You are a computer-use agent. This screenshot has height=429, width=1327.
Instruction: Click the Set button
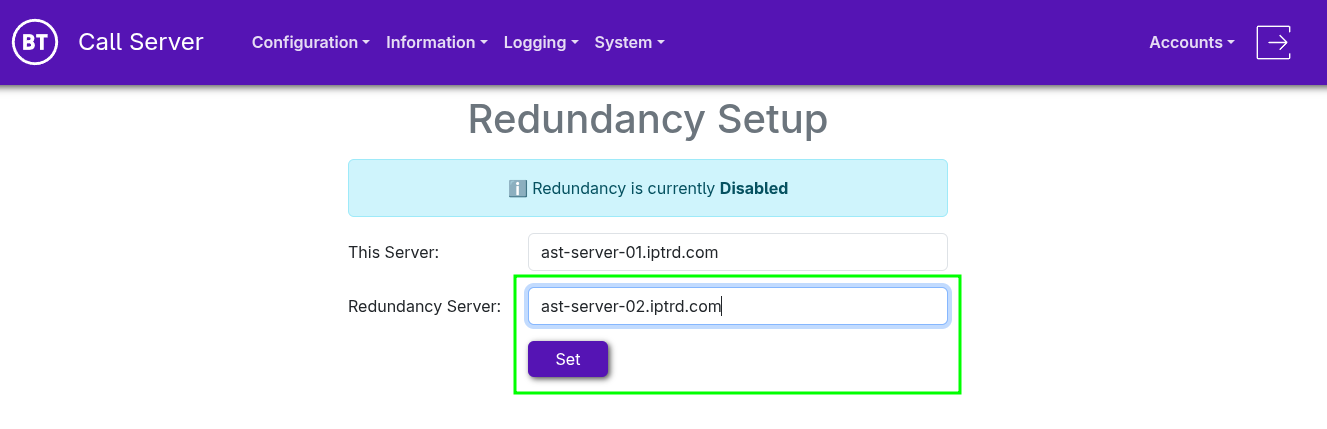(x=568, y=359)
